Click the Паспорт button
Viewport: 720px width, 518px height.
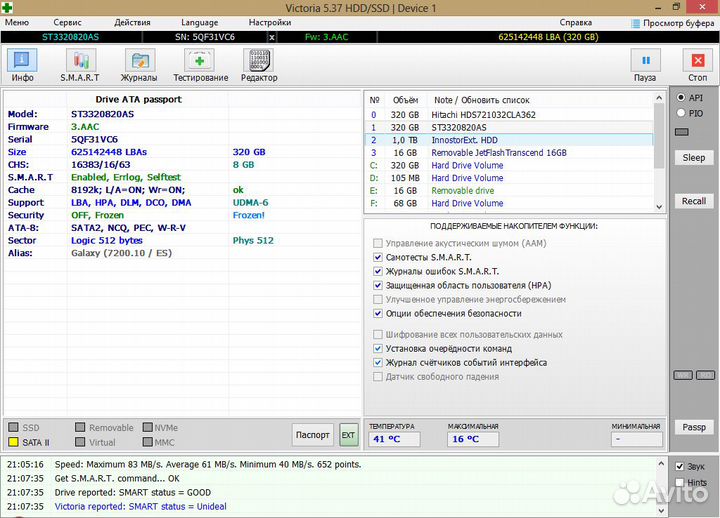coord(313,435)
